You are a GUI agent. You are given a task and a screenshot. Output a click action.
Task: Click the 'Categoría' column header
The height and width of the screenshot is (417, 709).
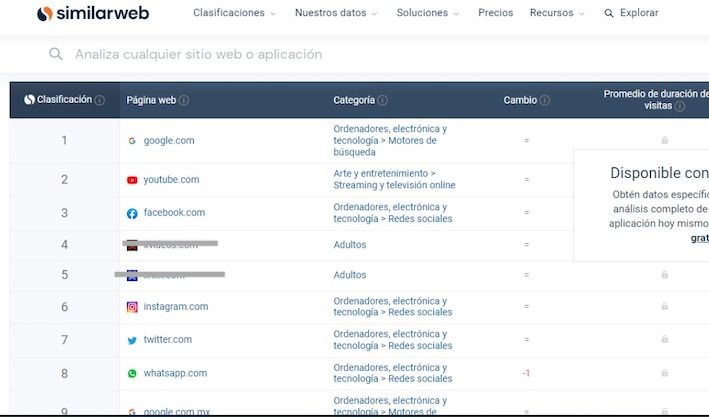[354, 100]
